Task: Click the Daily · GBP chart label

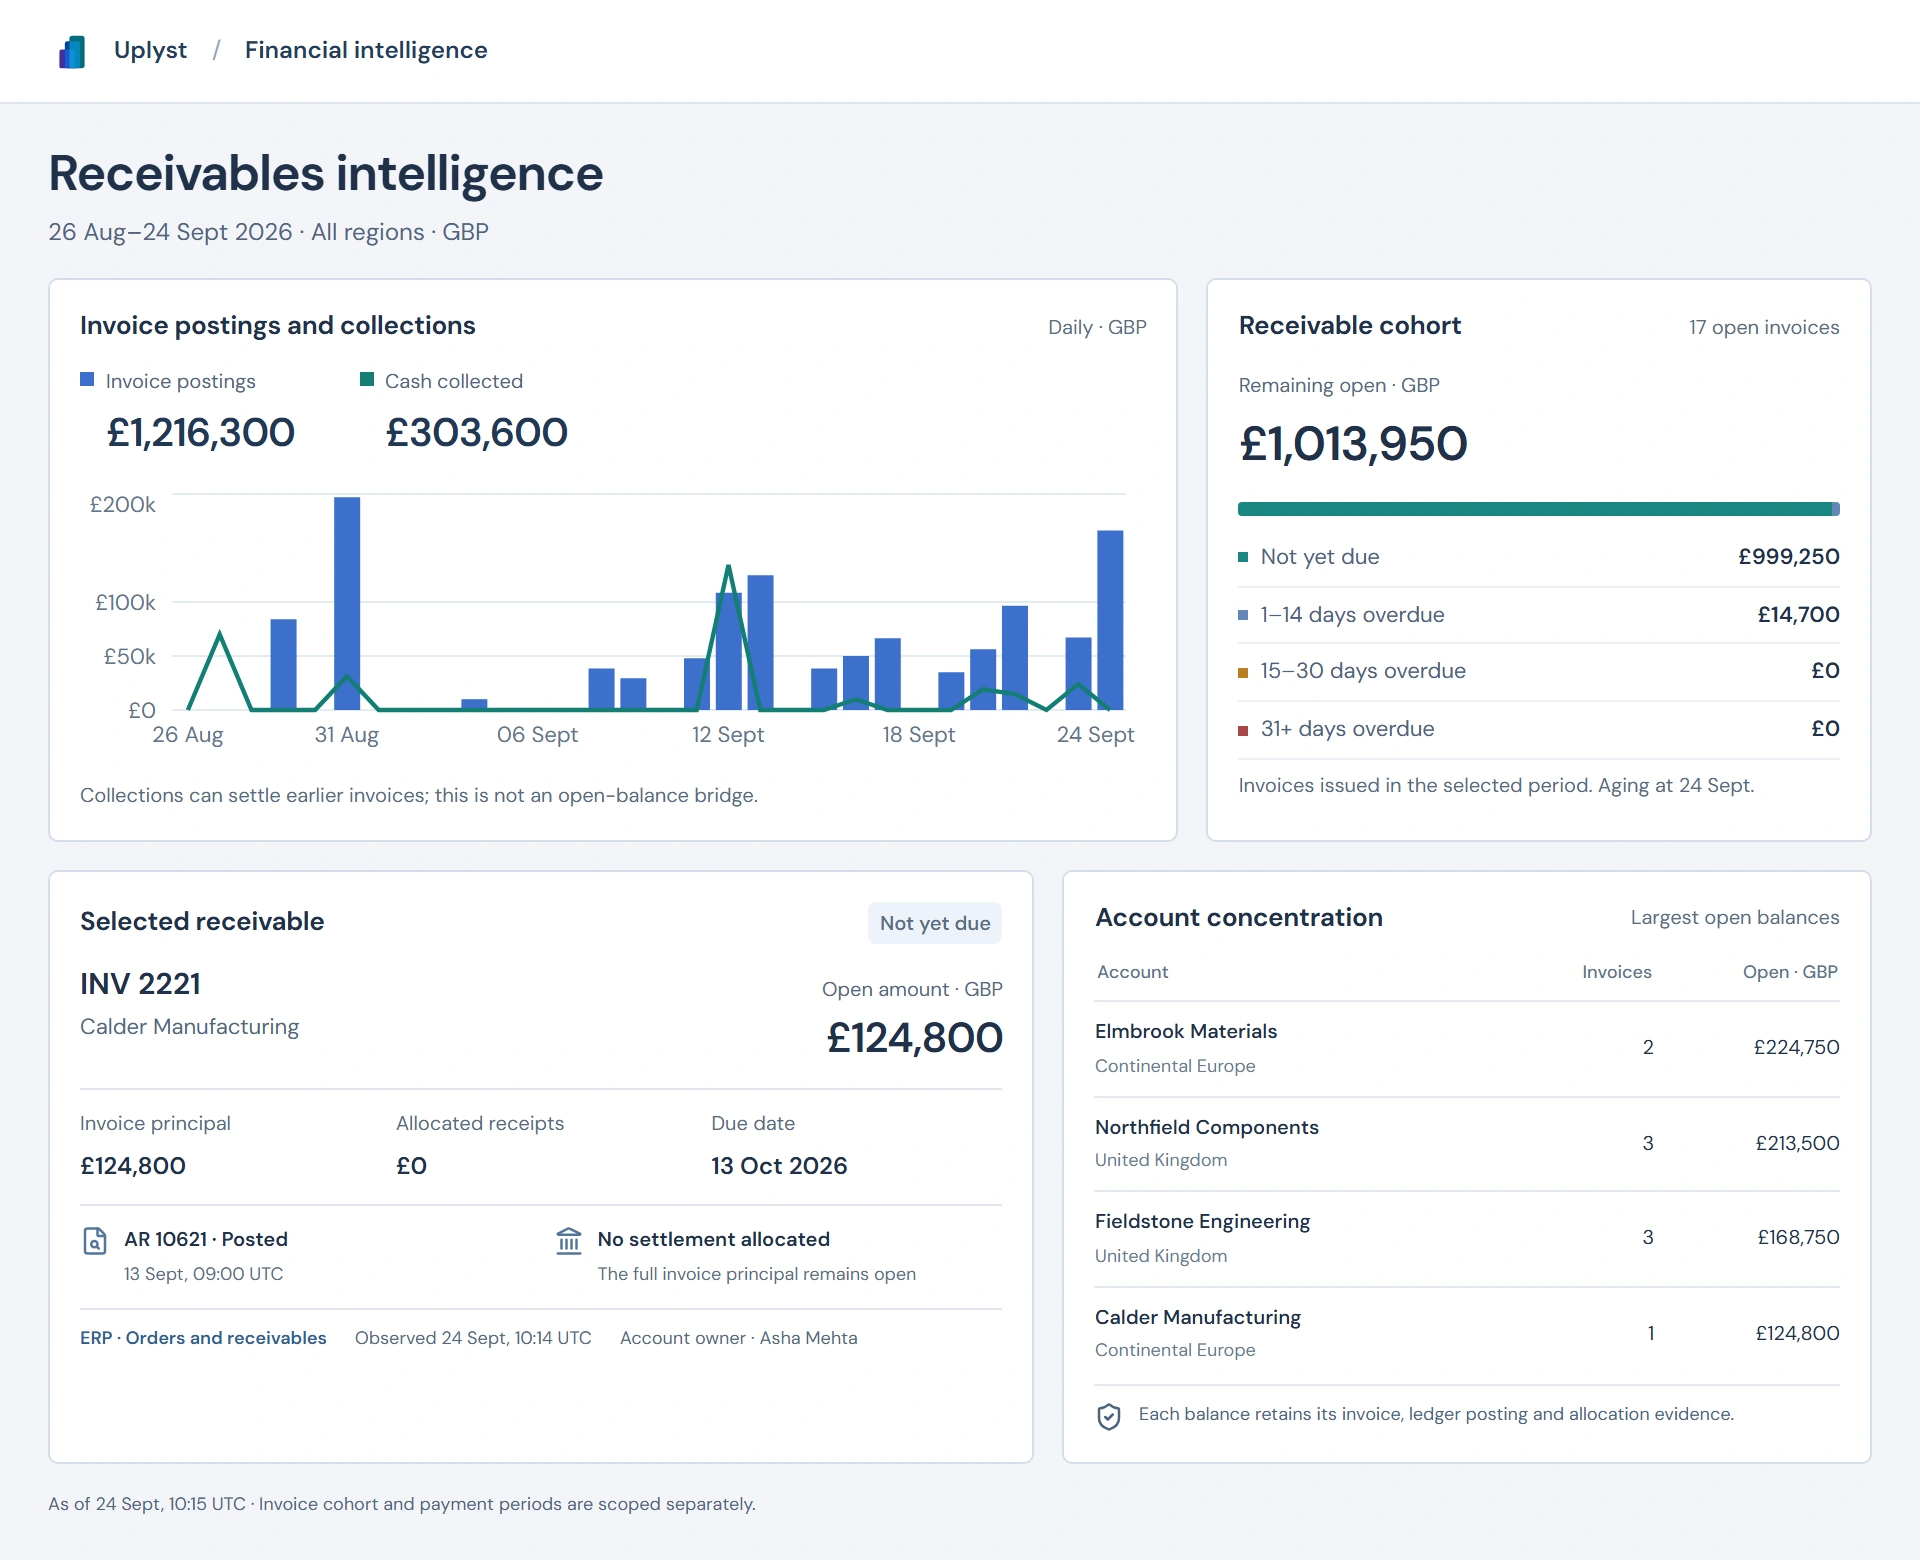Action: (1097, 328)
